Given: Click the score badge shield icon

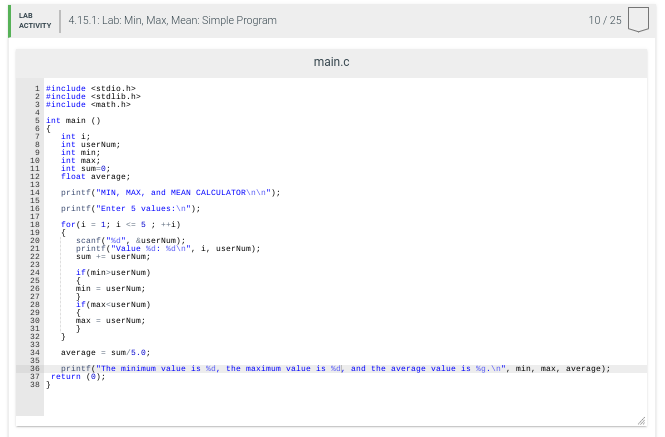Looking at the screenshot, I should click(638, 19).
